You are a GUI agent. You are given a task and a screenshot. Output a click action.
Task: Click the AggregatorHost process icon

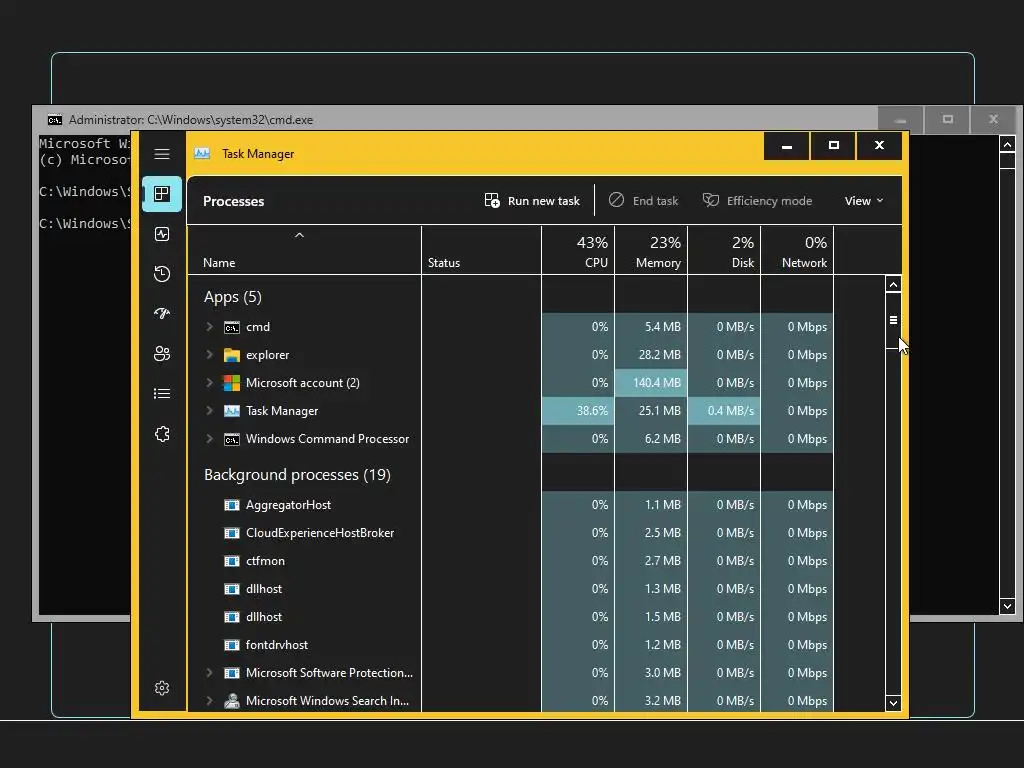[x=232, y=505]
